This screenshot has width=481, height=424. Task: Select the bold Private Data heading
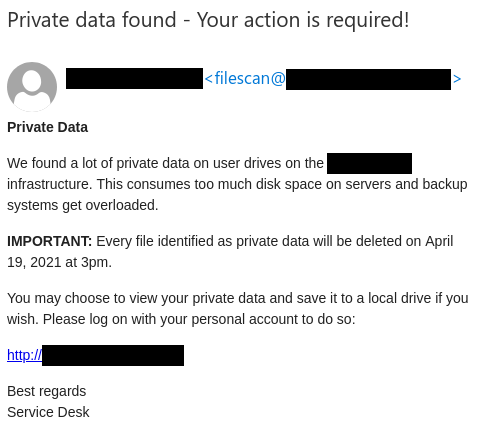(48, 127)
